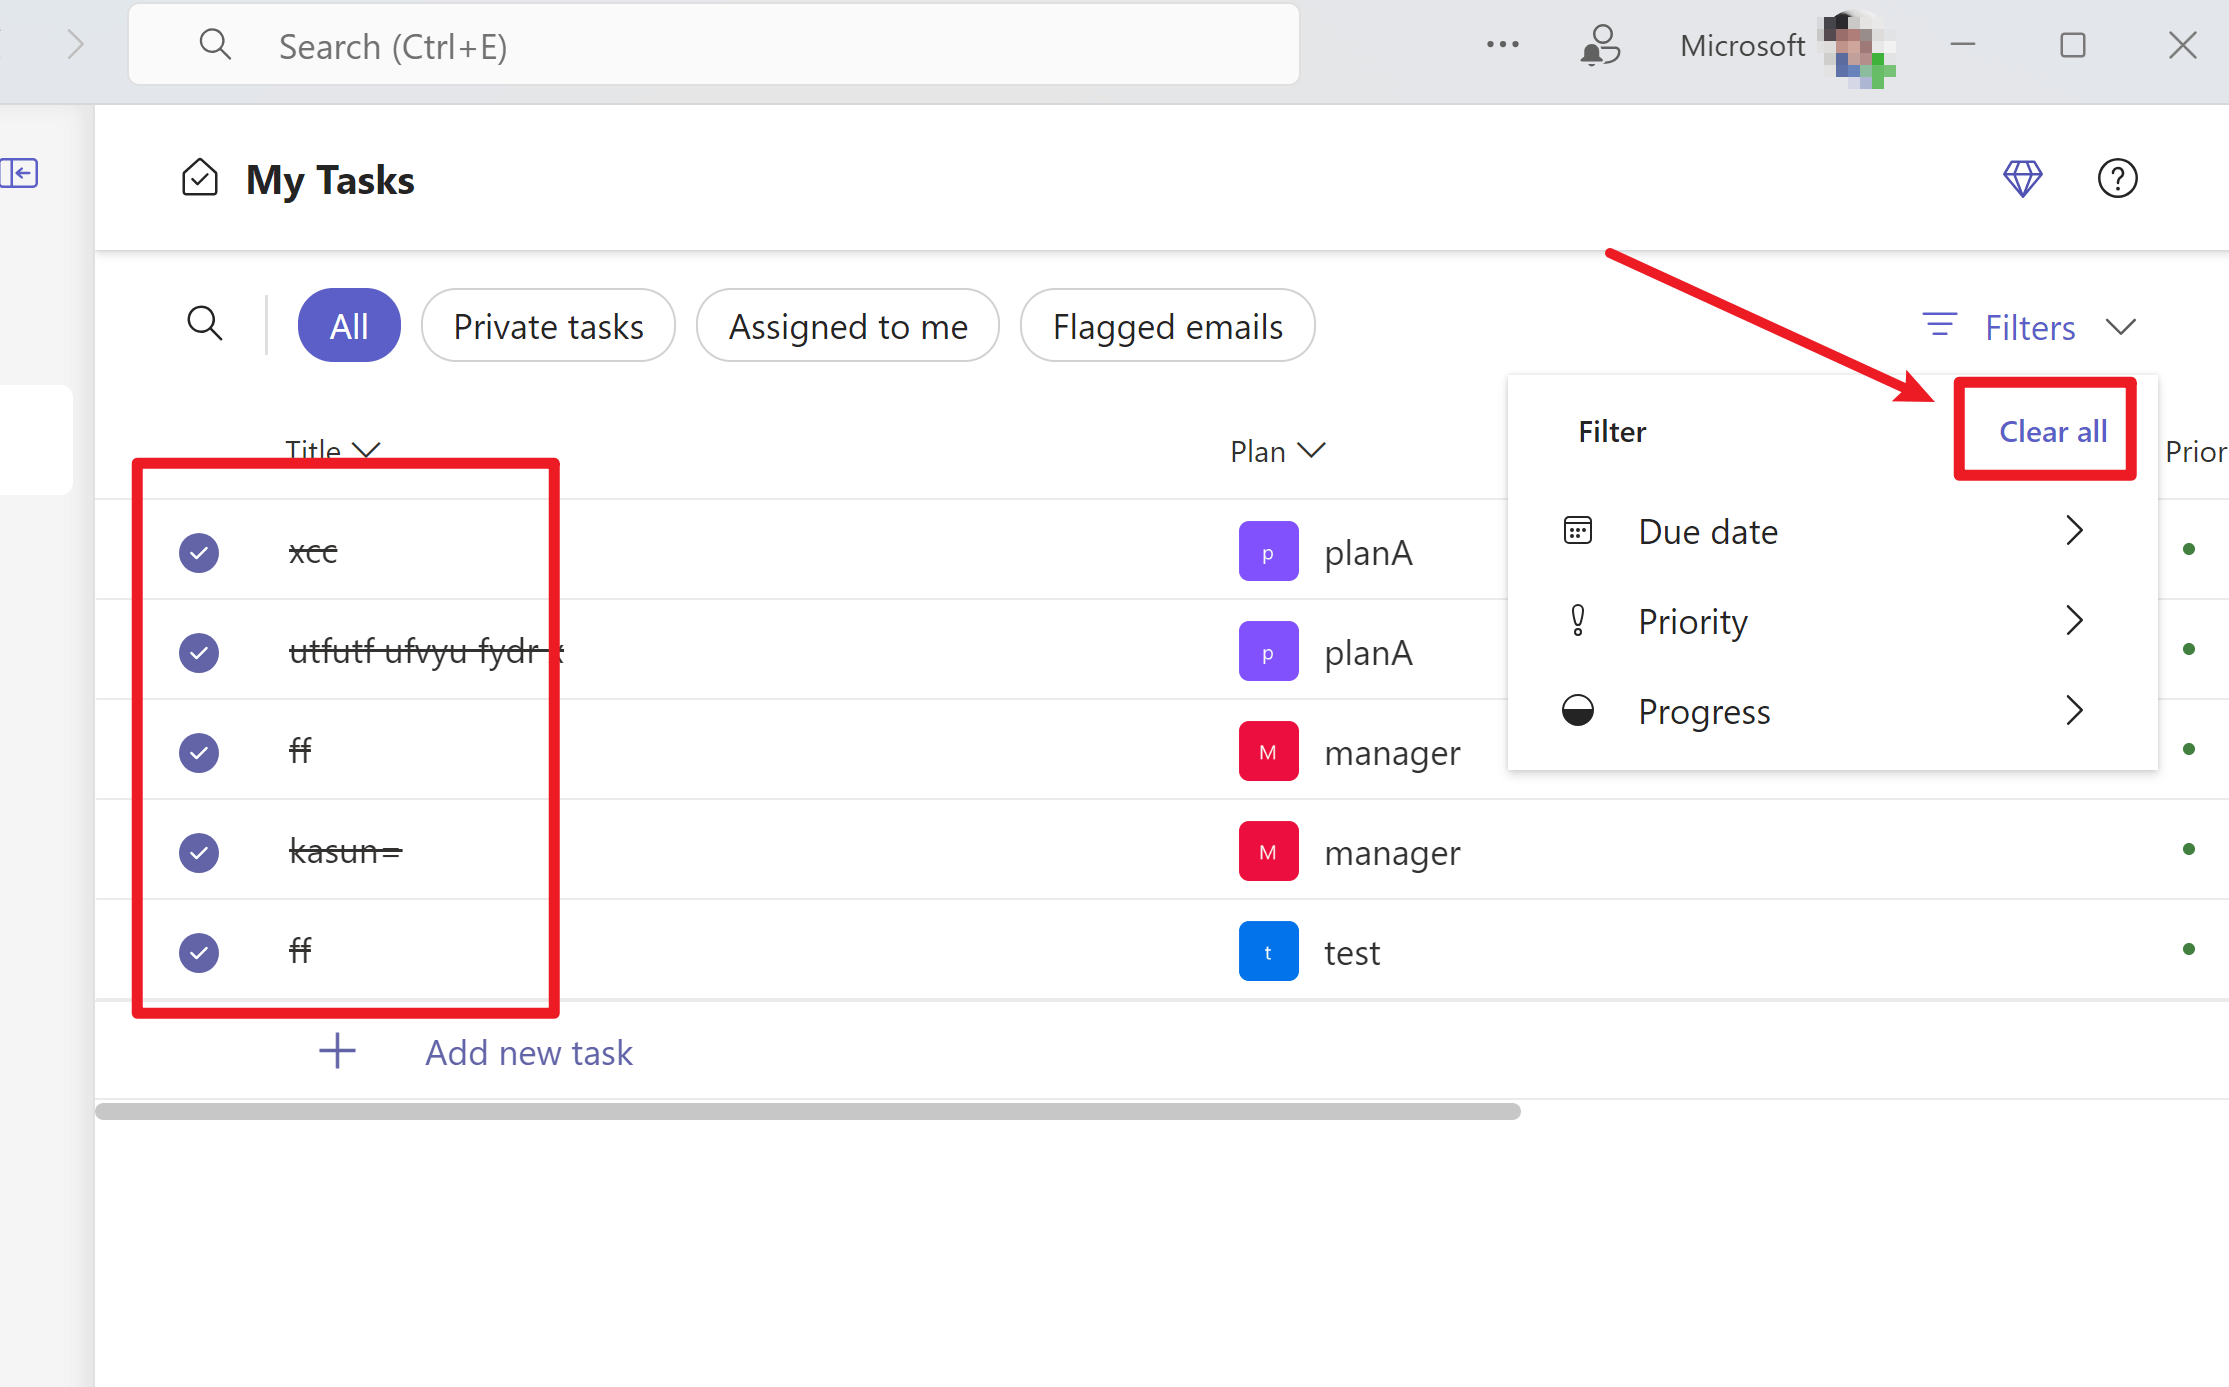Image resolution: width=2229 pixels, height=1387 pixels.
Task: Click the blue test plan icon
Action: (1268, 951)
